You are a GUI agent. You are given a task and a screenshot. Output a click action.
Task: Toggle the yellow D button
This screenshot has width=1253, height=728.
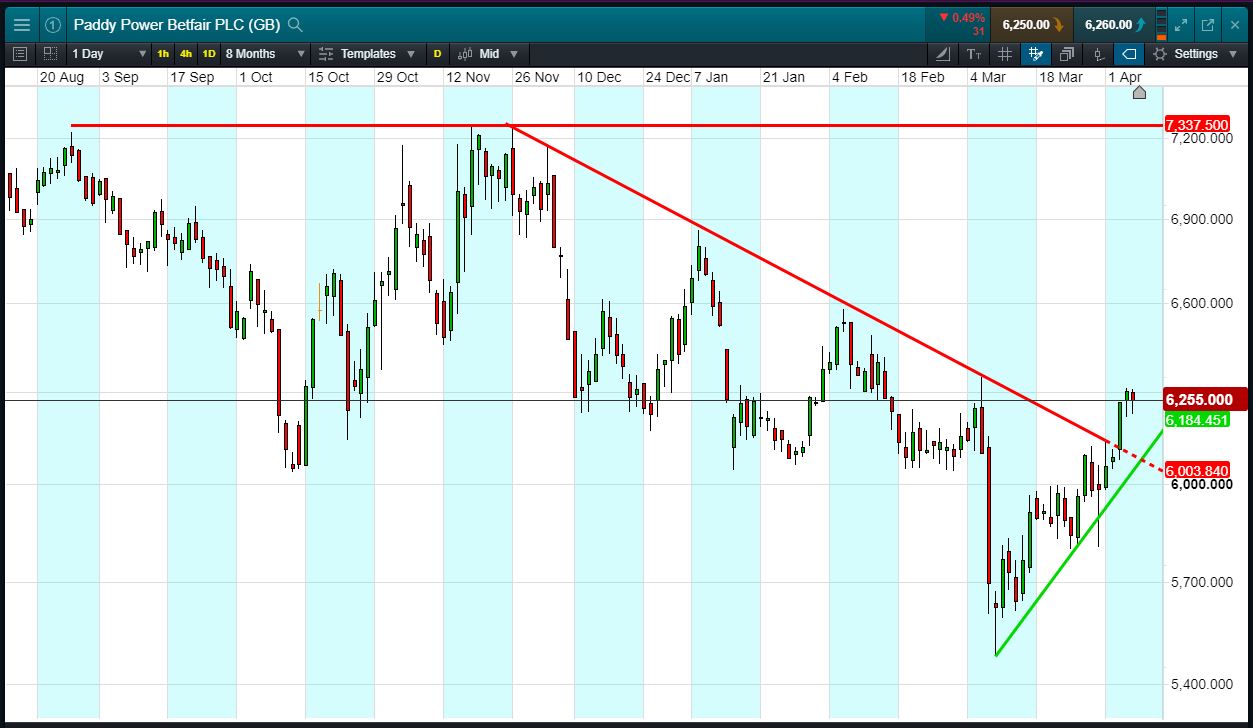pyautogui.click(x=437, y=54)
